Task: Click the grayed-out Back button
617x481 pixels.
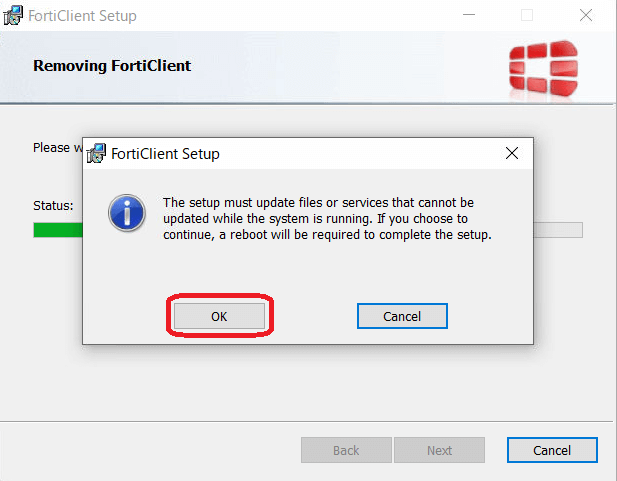Action: 346,450
